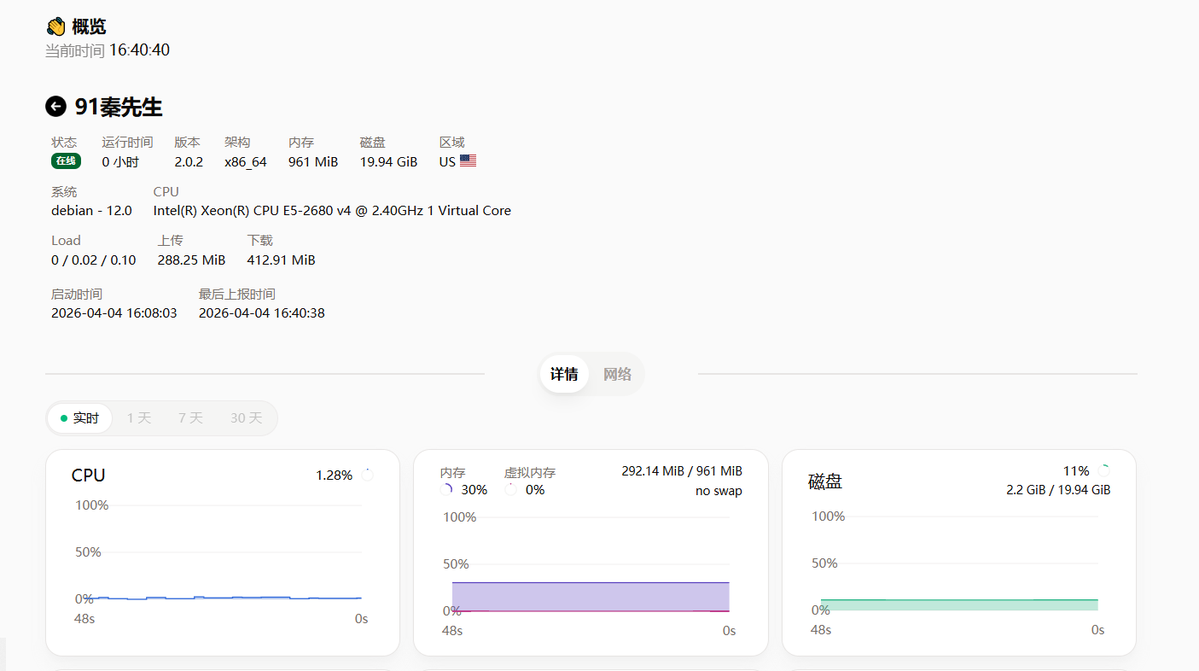Image resolution: width=1199 pixels, height=671 pixels.
Task: Click the uptime value 0 小时
Action: point(120,162)
